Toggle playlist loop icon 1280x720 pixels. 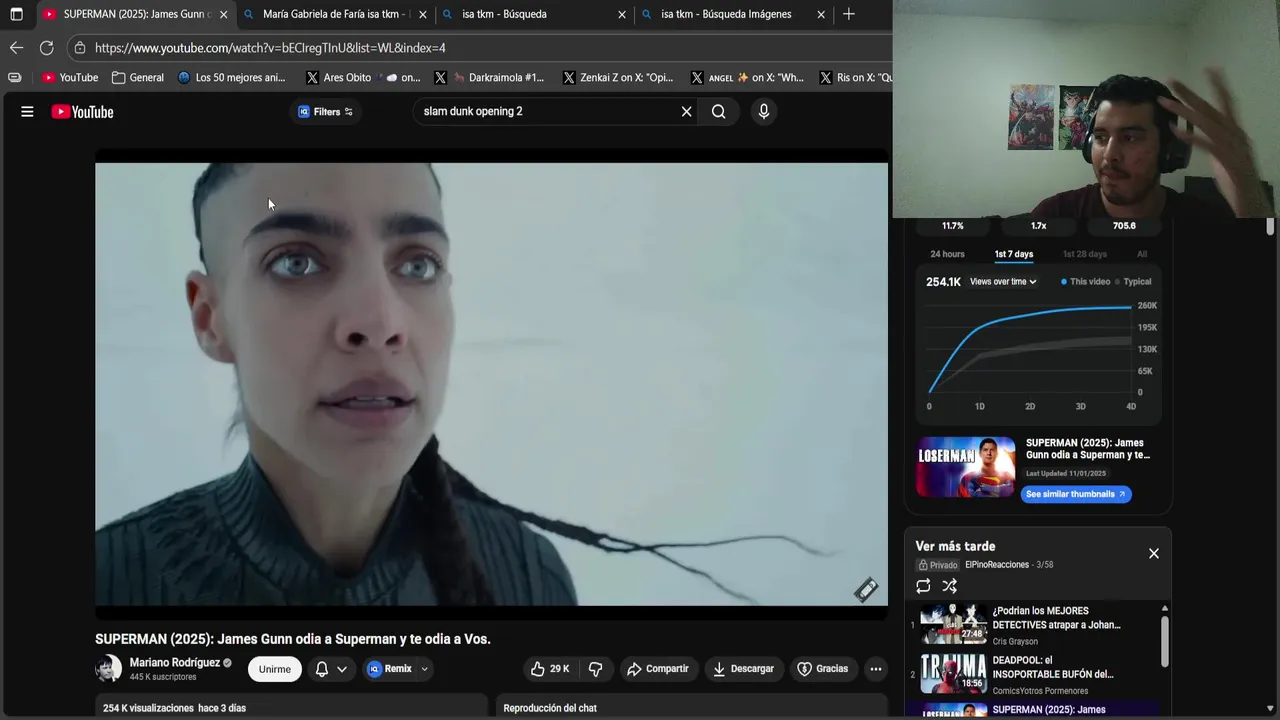click(923, 586)
